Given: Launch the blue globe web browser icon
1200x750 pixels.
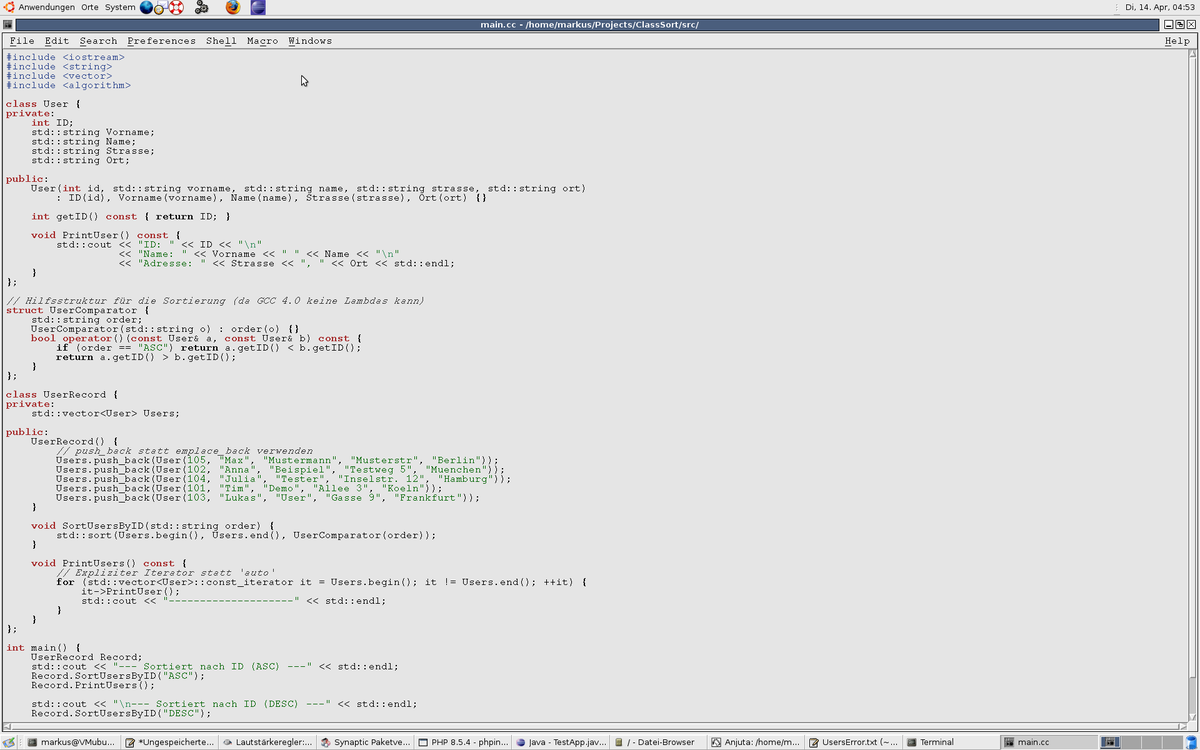Looking at the screenshot, I should tap(146, 7).
